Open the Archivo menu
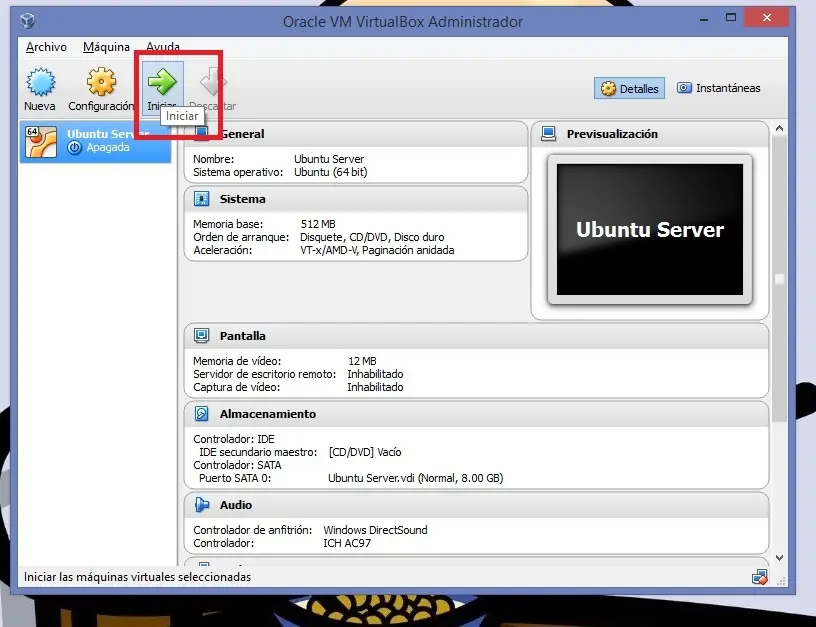The width and height of the screenshot is (816, 627). coord(46,47)
